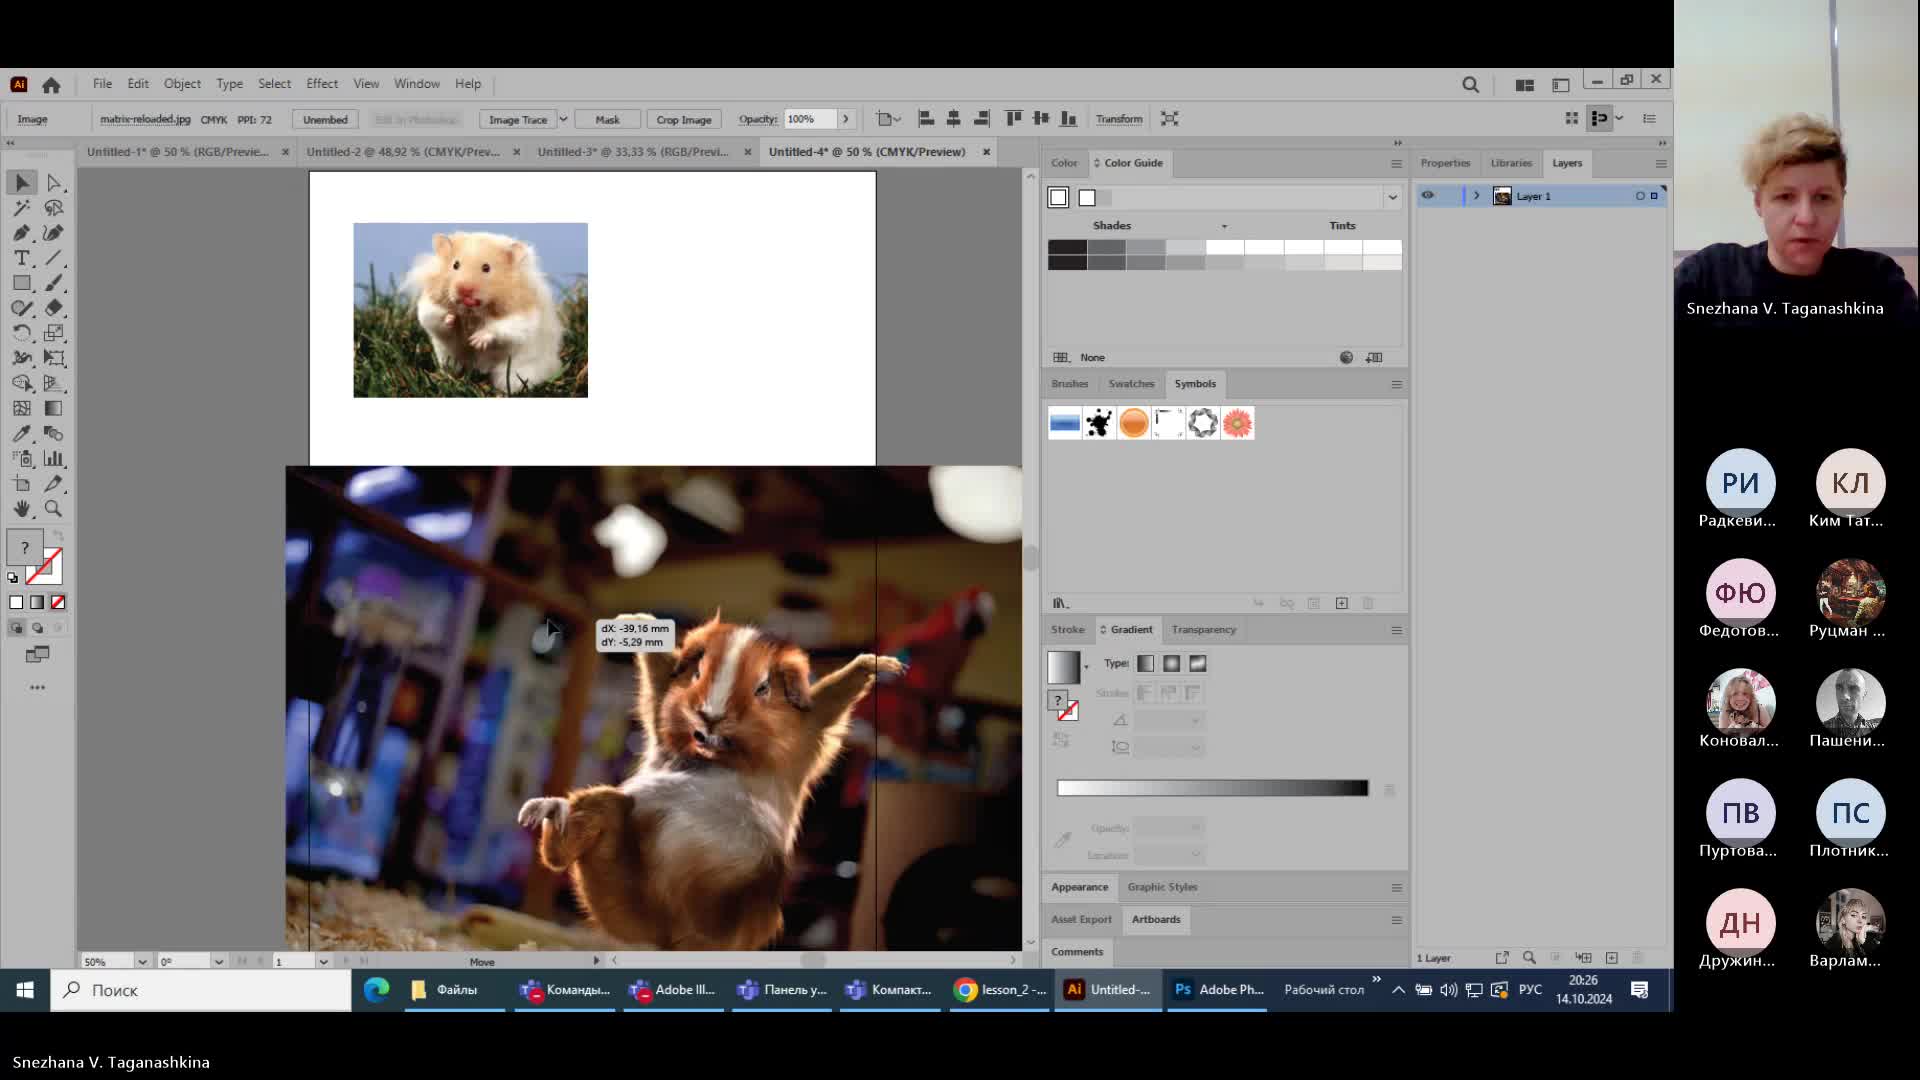Toggle None fill mode below swatches

click(58, 603)
